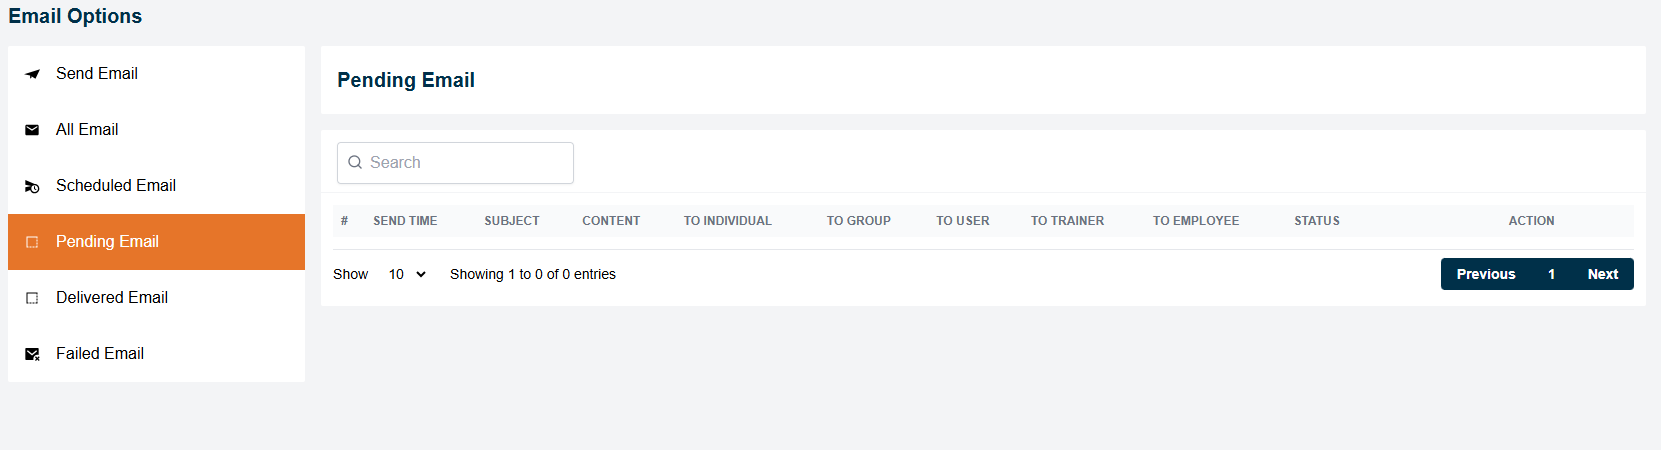Click the Scheduled Email clock icon
The image size is (1661, 450).
click(32, 187)
